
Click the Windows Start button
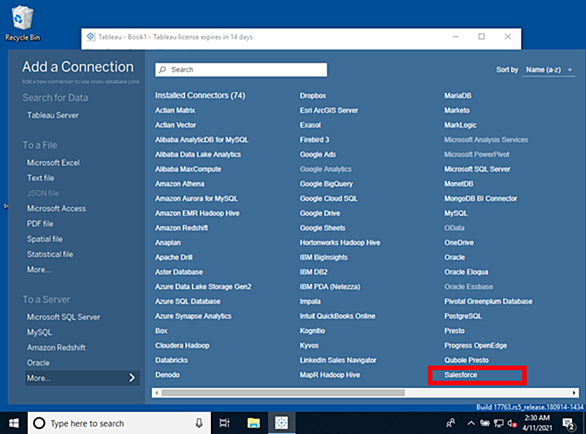coord(14,423)
